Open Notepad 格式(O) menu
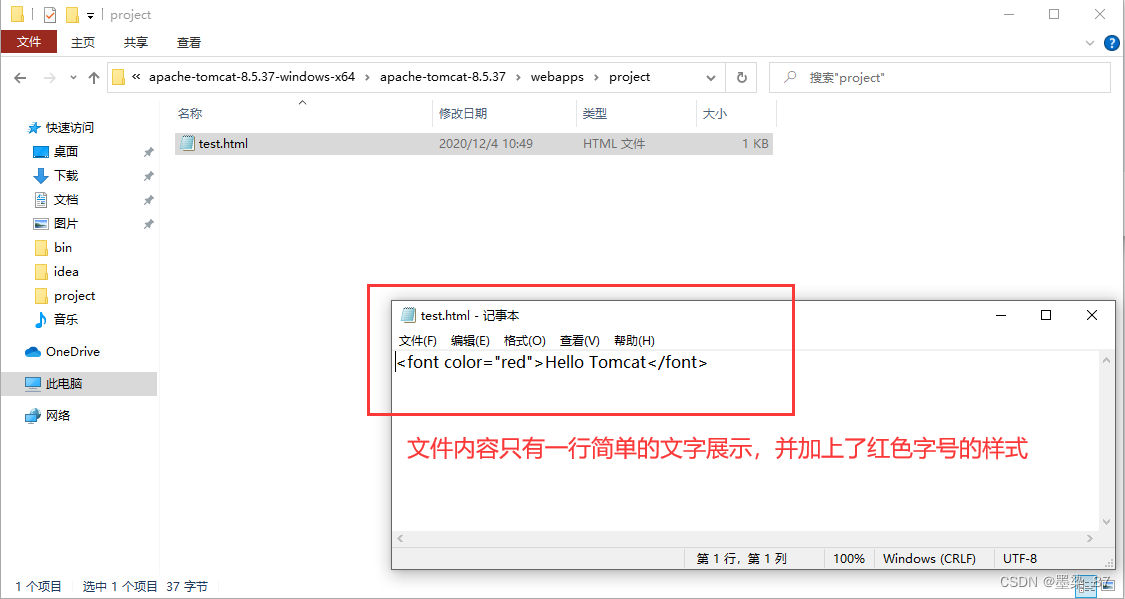 point(524,341)
